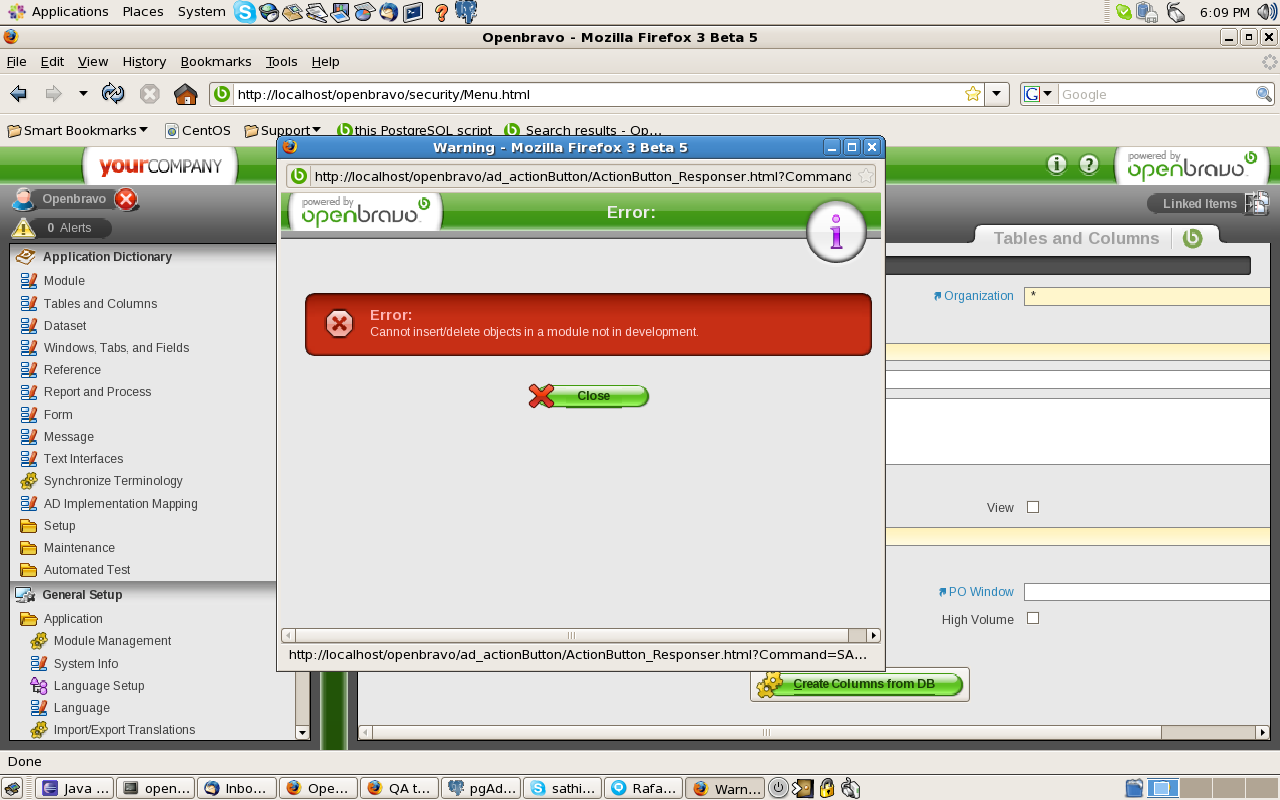1280x800 pixels.
Task: Open the History menu in Firefox
Action: [x=144, y=61]
